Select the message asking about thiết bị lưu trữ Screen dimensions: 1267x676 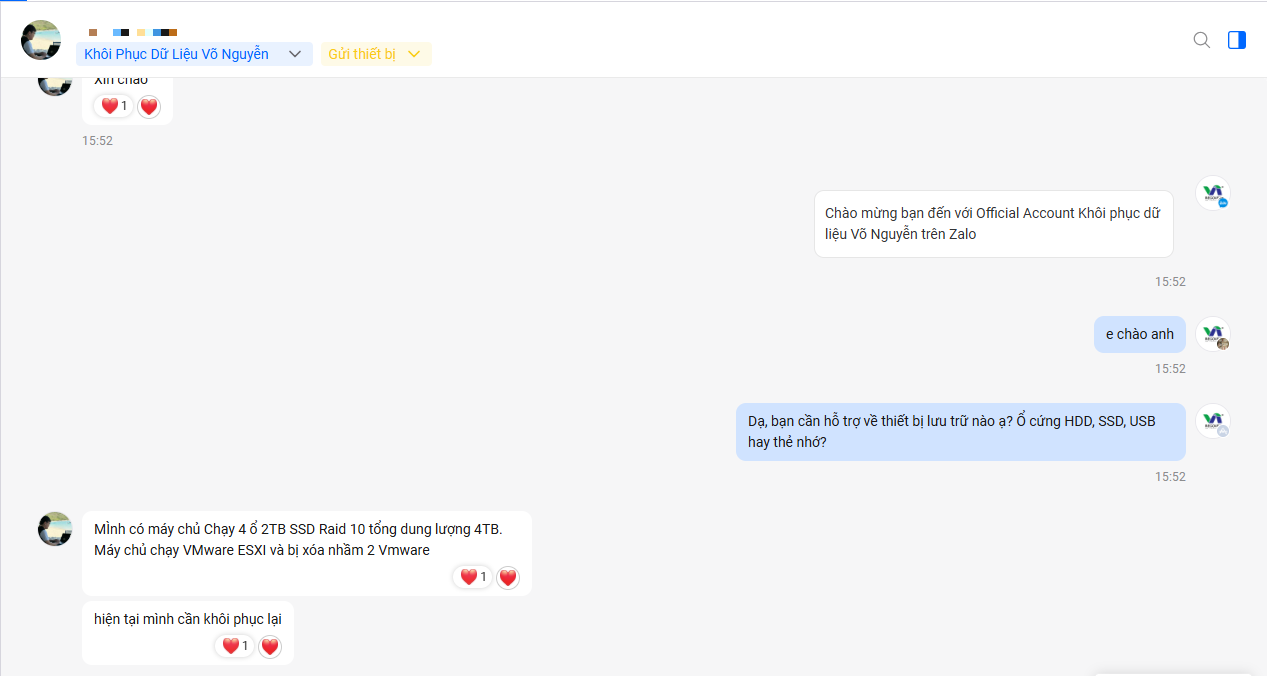[x=961, y=432]
